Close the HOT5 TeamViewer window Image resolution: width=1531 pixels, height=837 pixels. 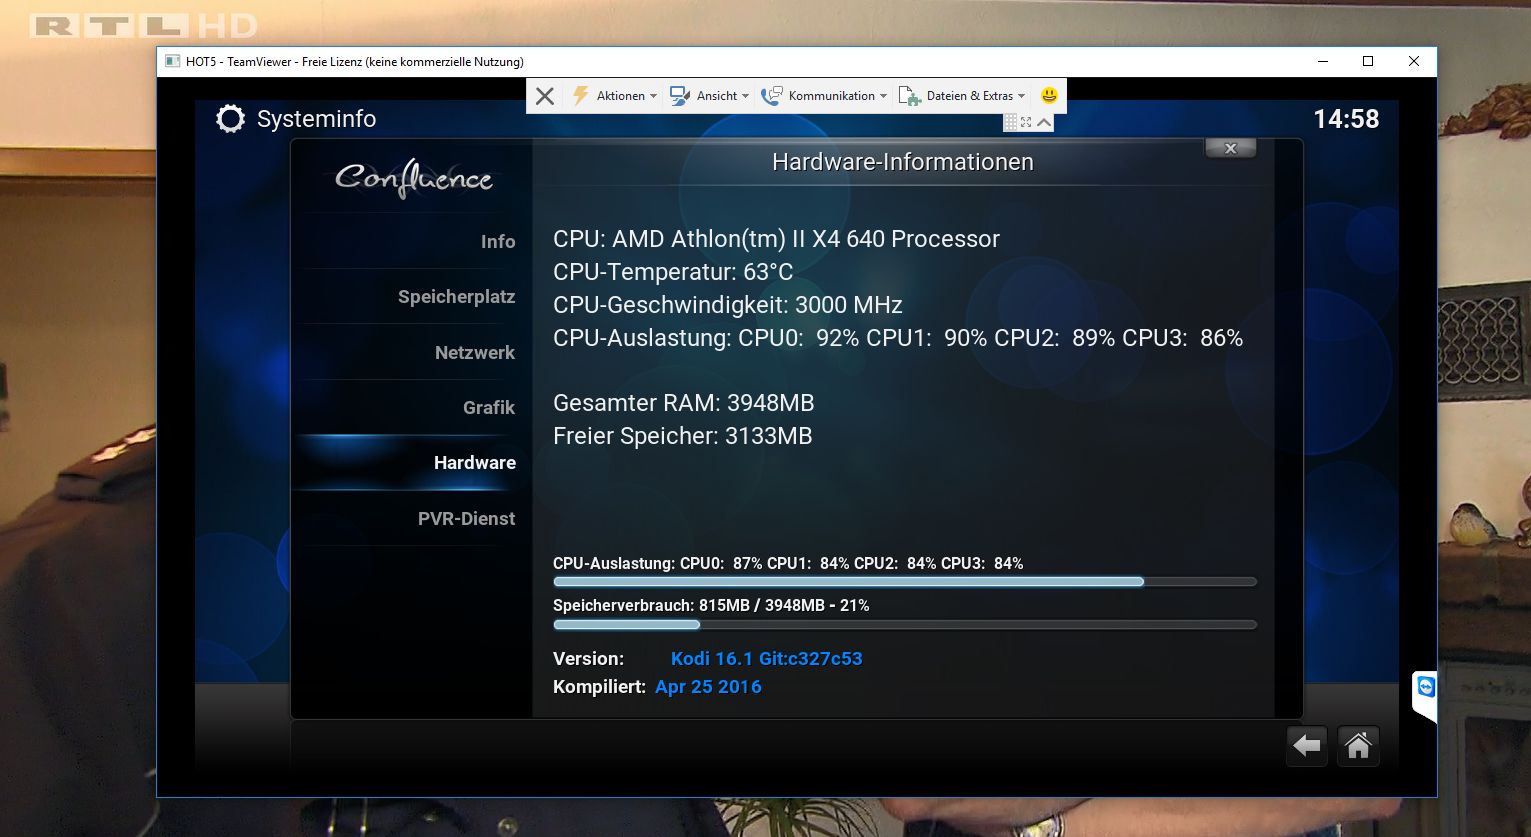click(1414, 61)
